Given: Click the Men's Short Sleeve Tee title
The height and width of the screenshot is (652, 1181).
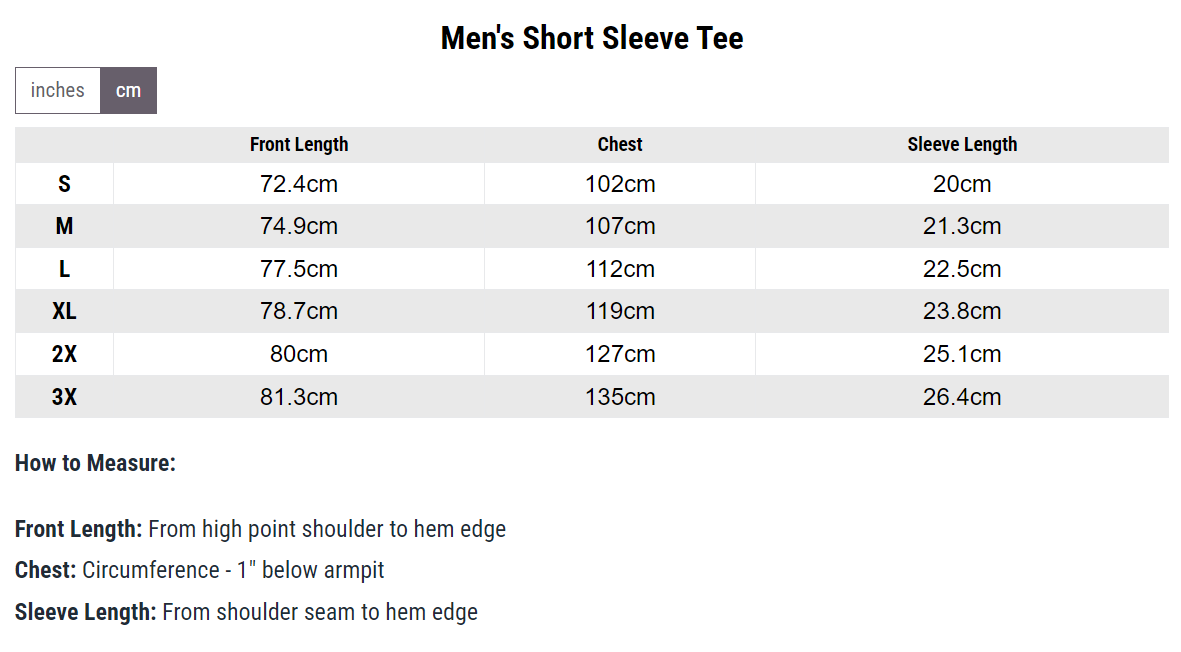Looking at the screenshot, I should tap(592, 38).
